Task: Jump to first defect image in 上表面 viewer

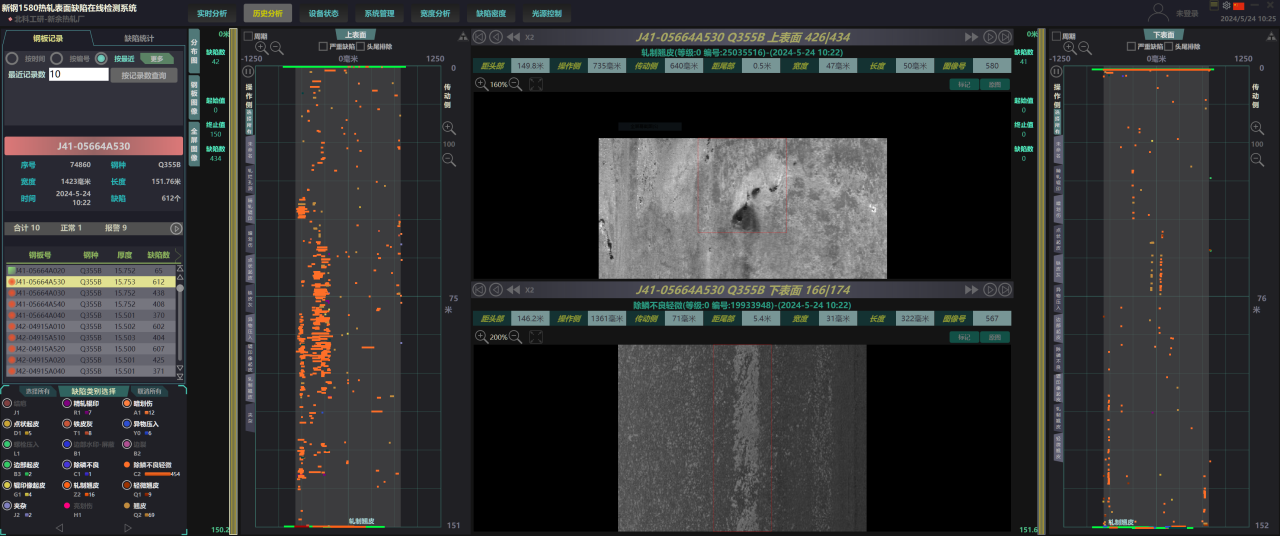Action: (x=479, y=37)
